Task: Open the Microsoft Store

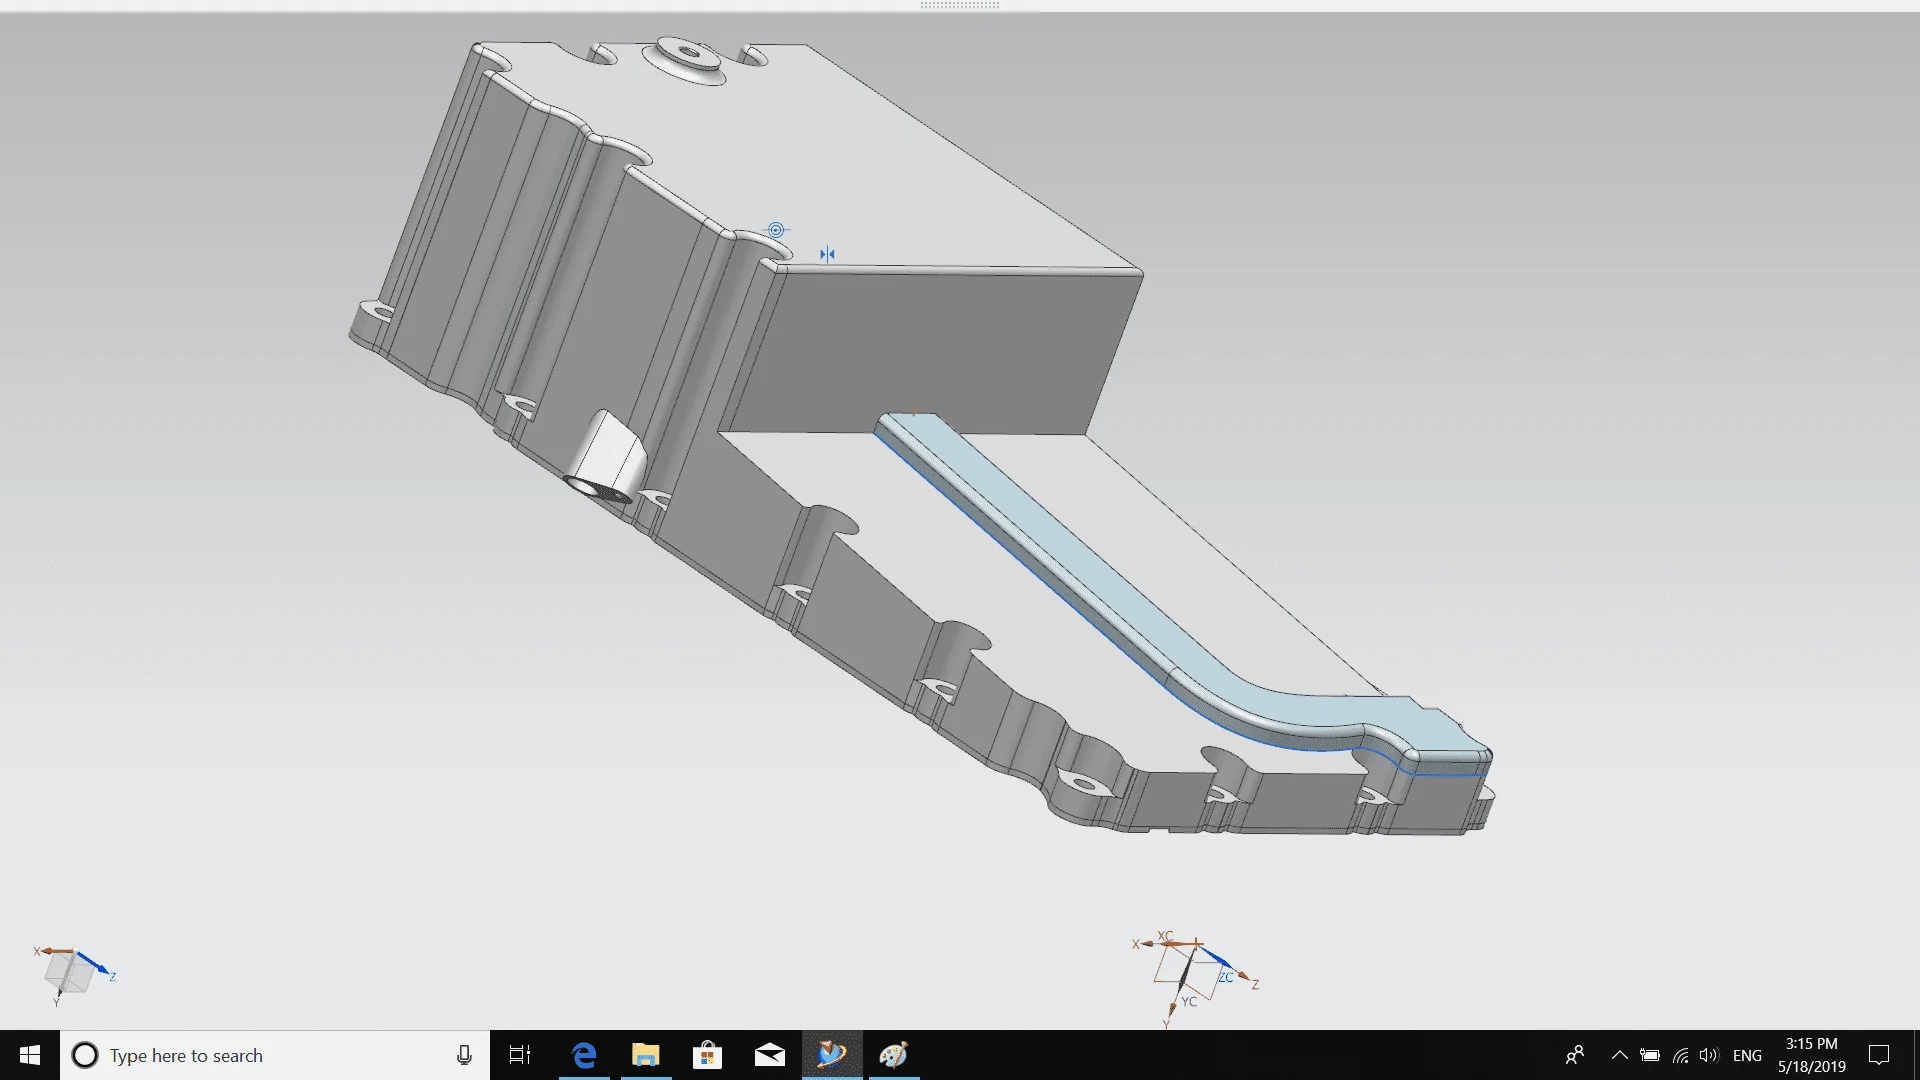Action: coord(708,1055)
